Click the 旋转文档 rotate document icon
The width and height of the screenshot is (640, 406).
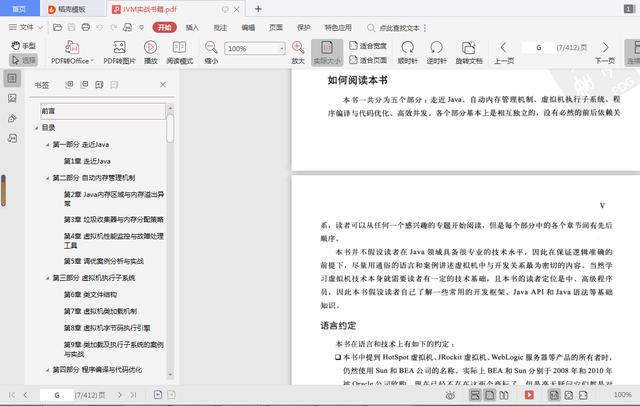click(469, 52)
